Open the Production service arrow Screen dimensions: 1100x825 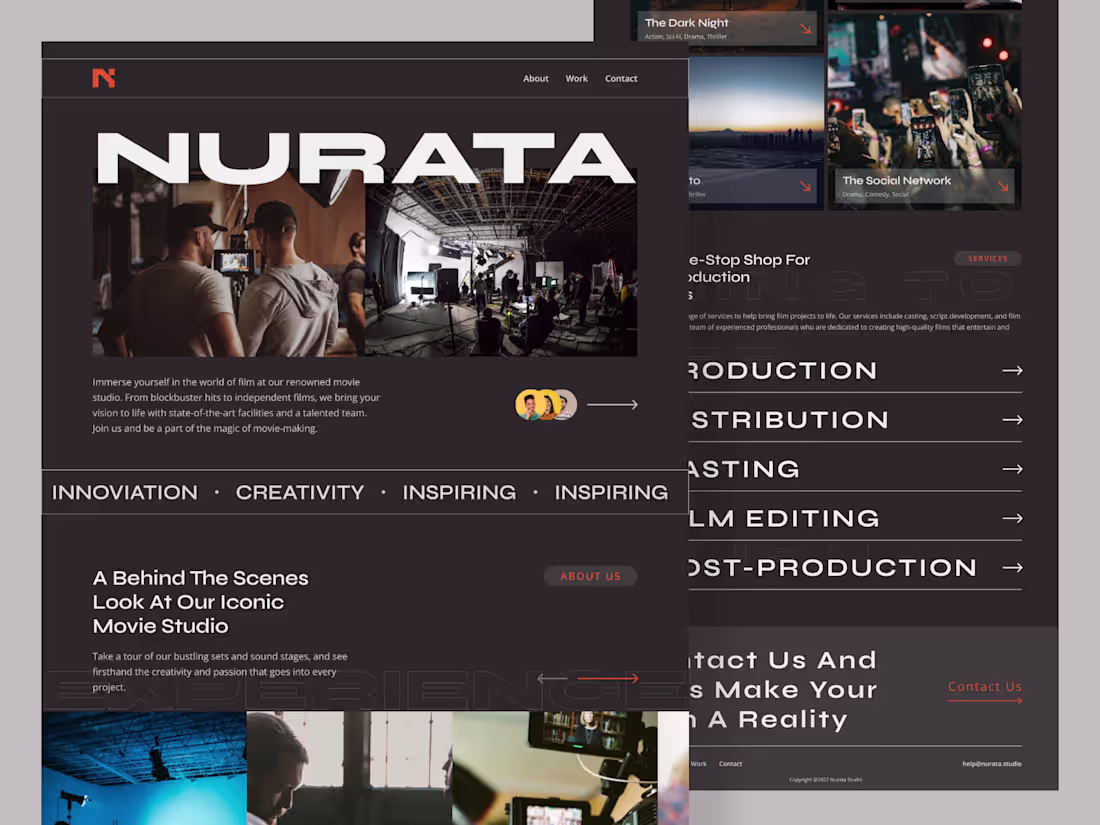pos(1012,370)
